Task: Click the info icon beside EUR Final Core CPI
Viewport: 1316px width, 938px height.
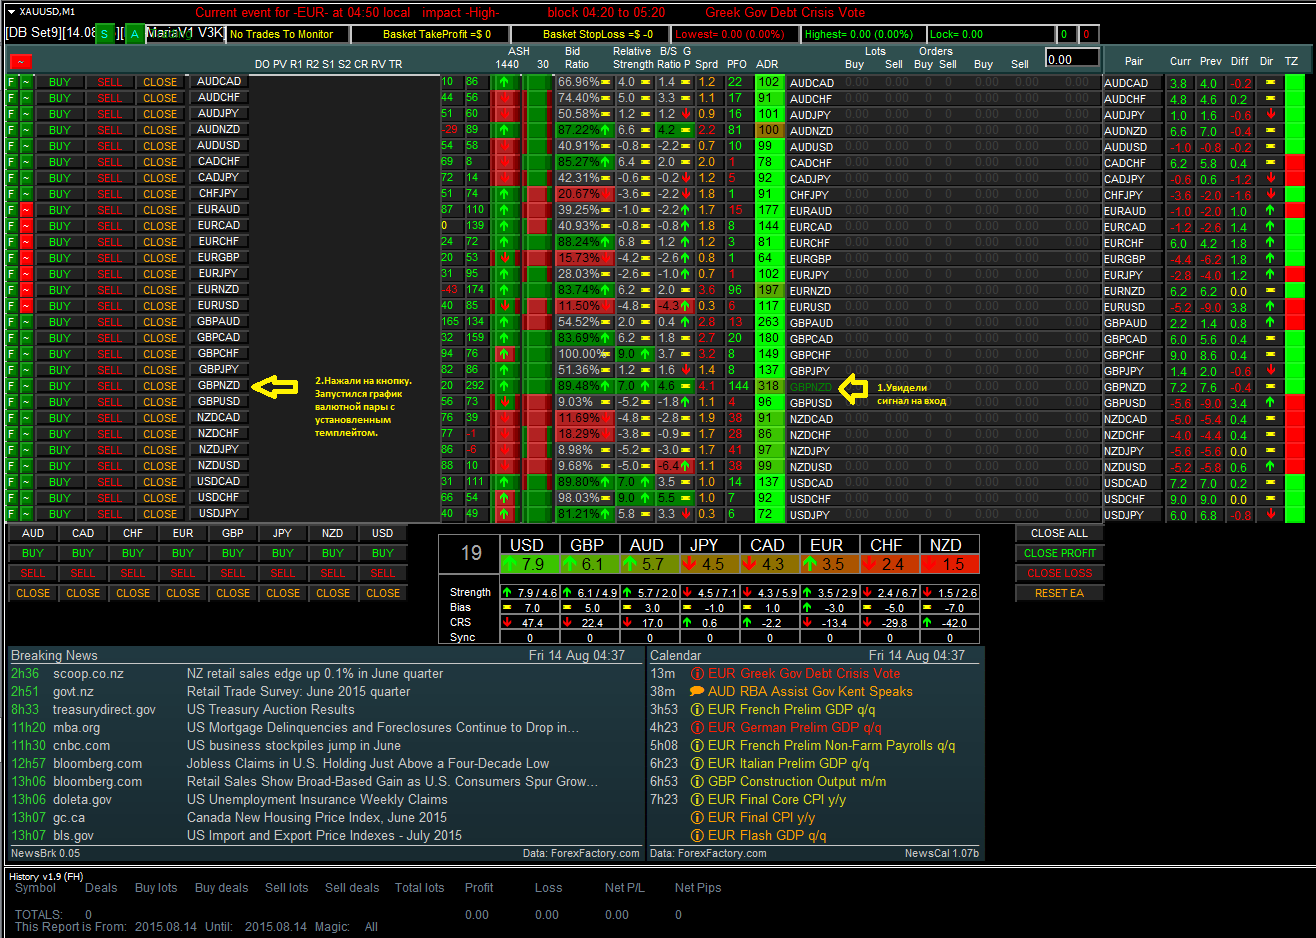Action: [698, 799]
